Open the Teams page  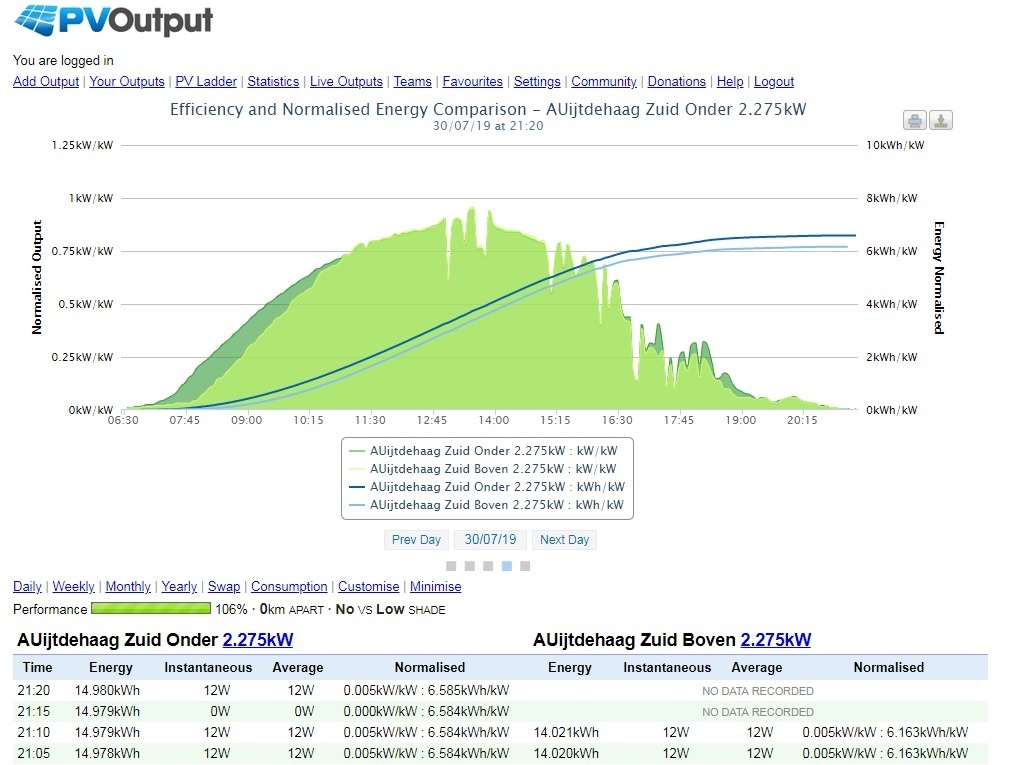pyautogui.click(x=413, y=81)
